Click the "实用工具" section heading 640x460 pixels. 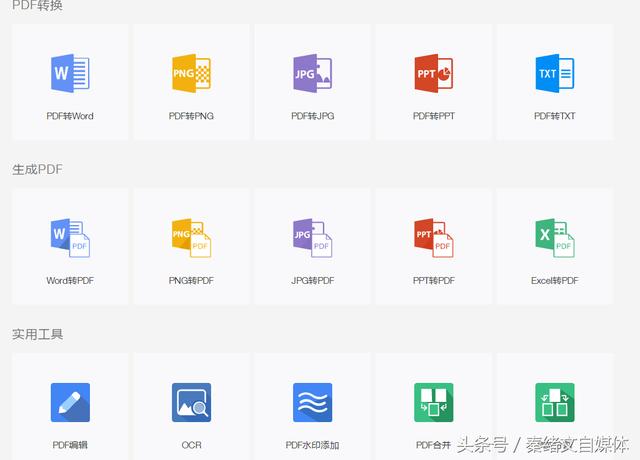point(37,334)
